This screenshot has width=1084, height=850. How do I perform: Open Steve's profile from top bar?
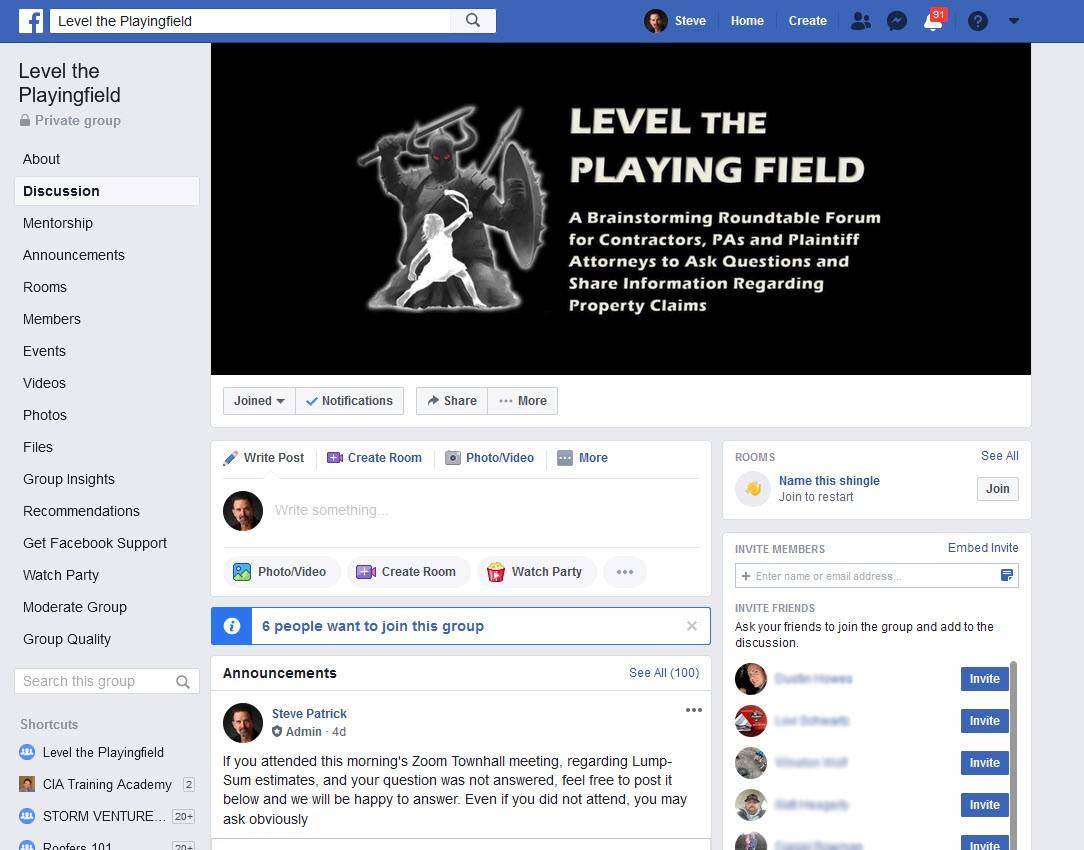click(x=675, y=21)
